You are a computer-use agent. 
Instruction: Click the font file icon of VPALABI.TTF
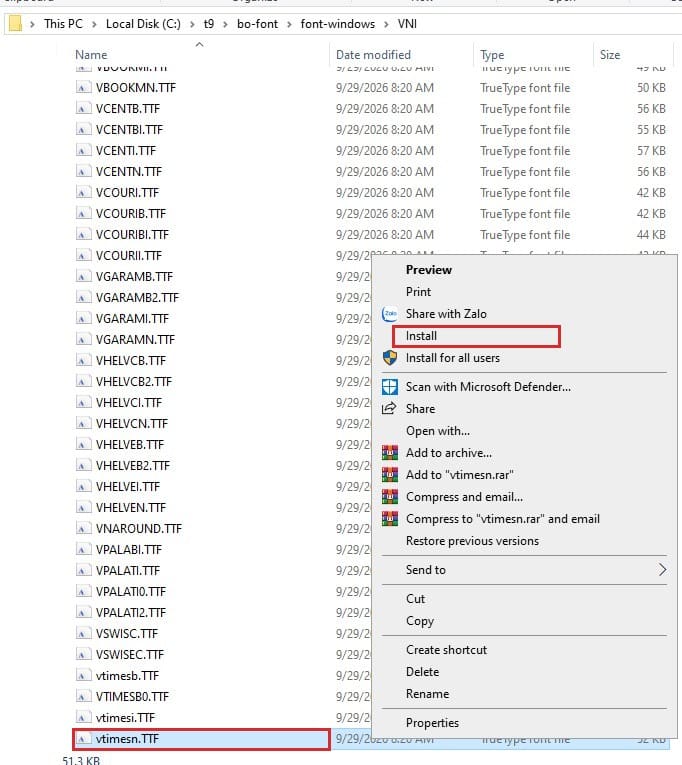coord(83,549)
